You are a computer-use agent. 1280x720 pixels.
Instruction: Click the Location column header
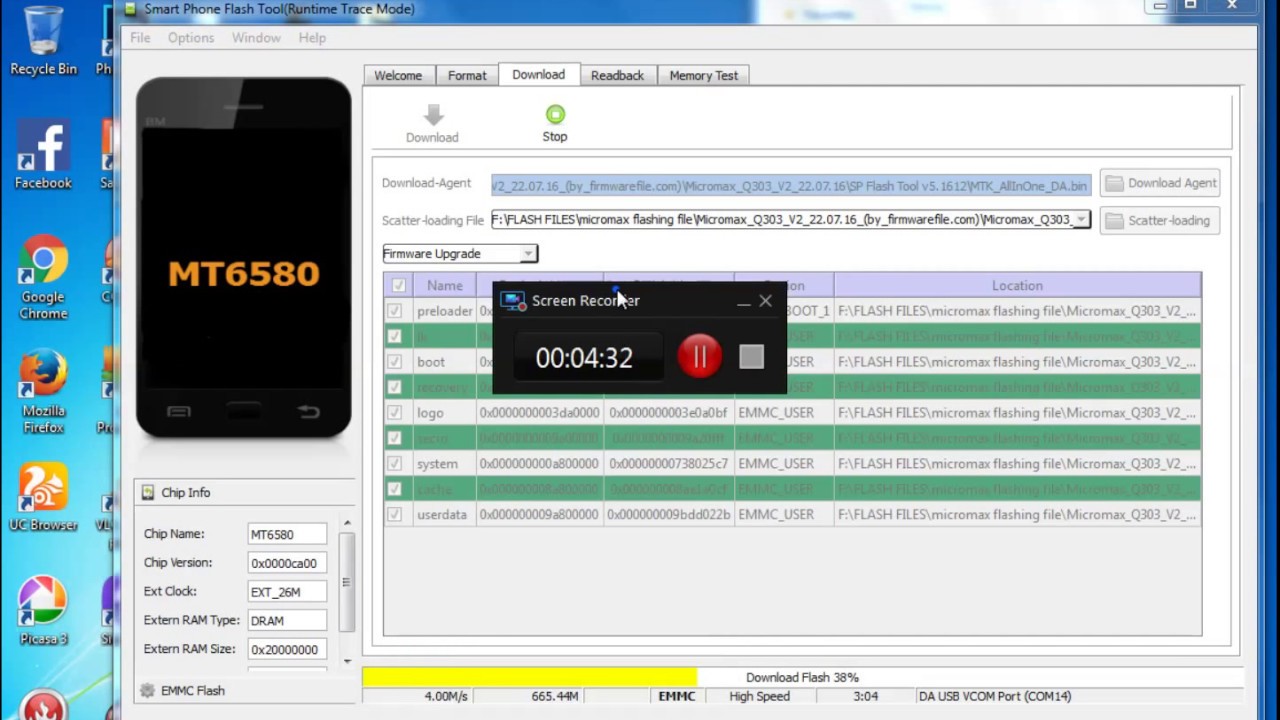pos(1017,285)
